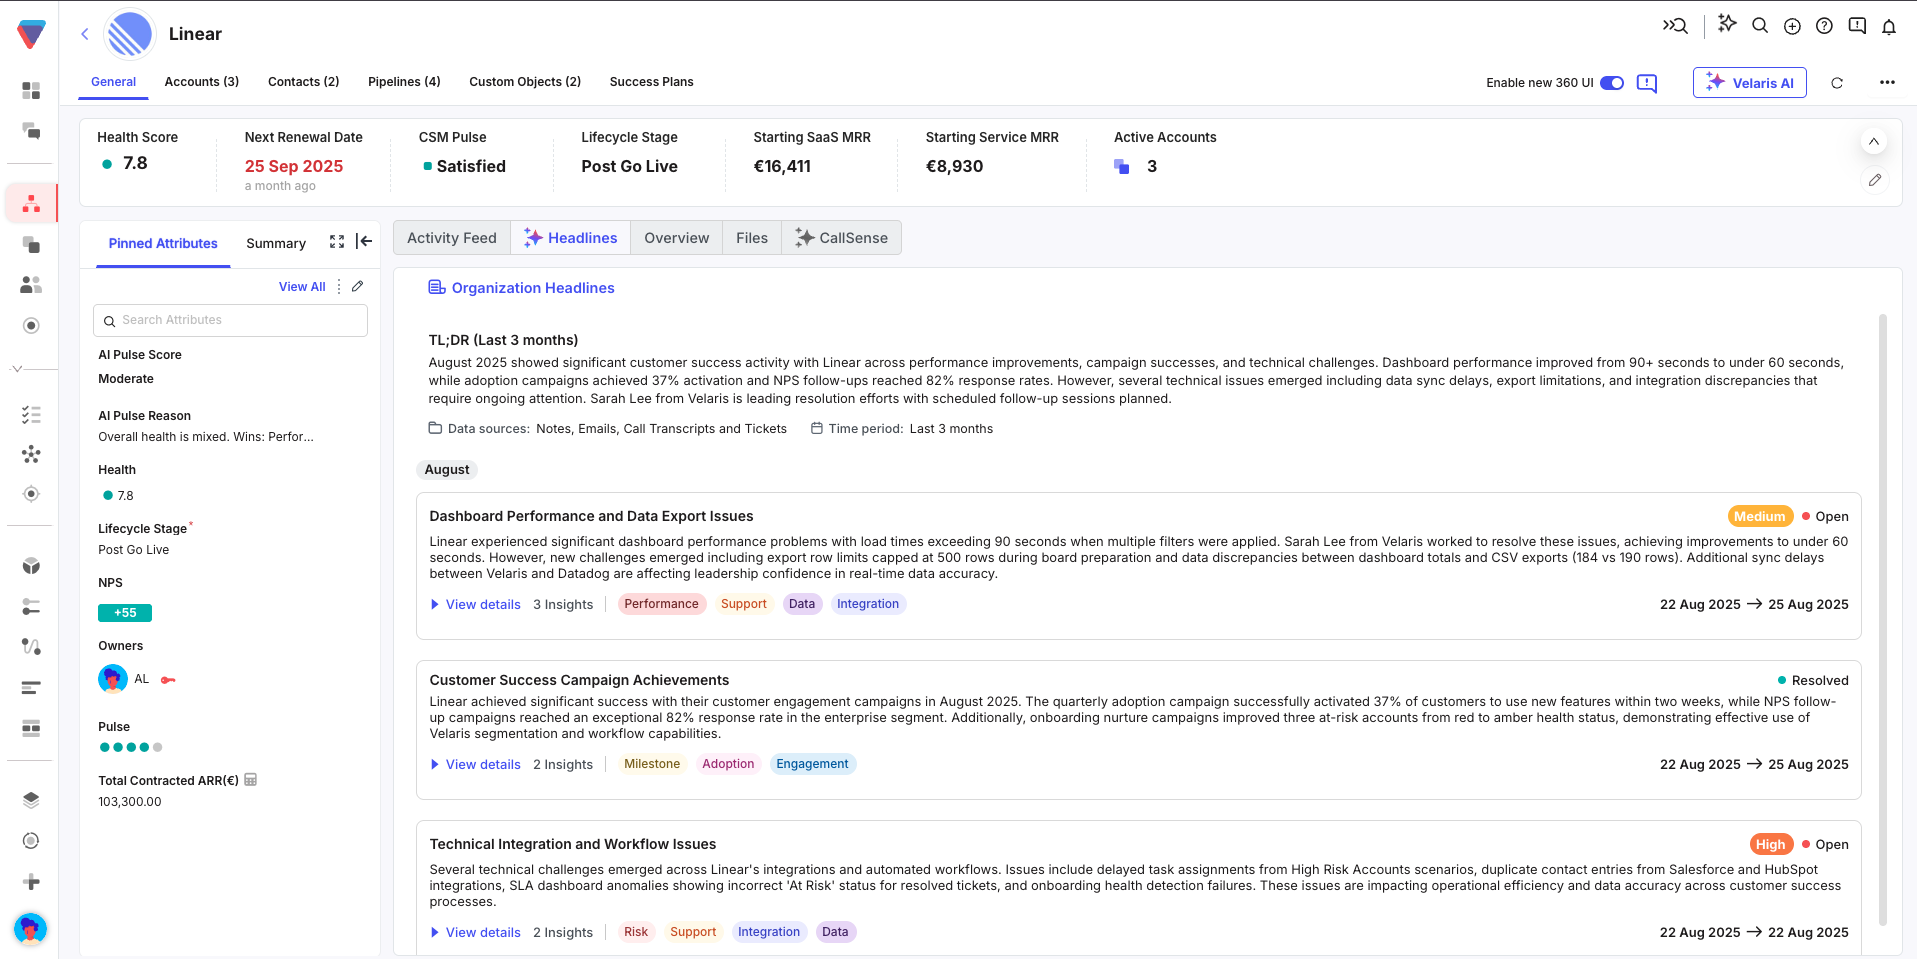The width and height of the screenshot is (1917, 959).
Task: Open the CallSense tab
Action: pyautogui.click(x=841, y=238)
